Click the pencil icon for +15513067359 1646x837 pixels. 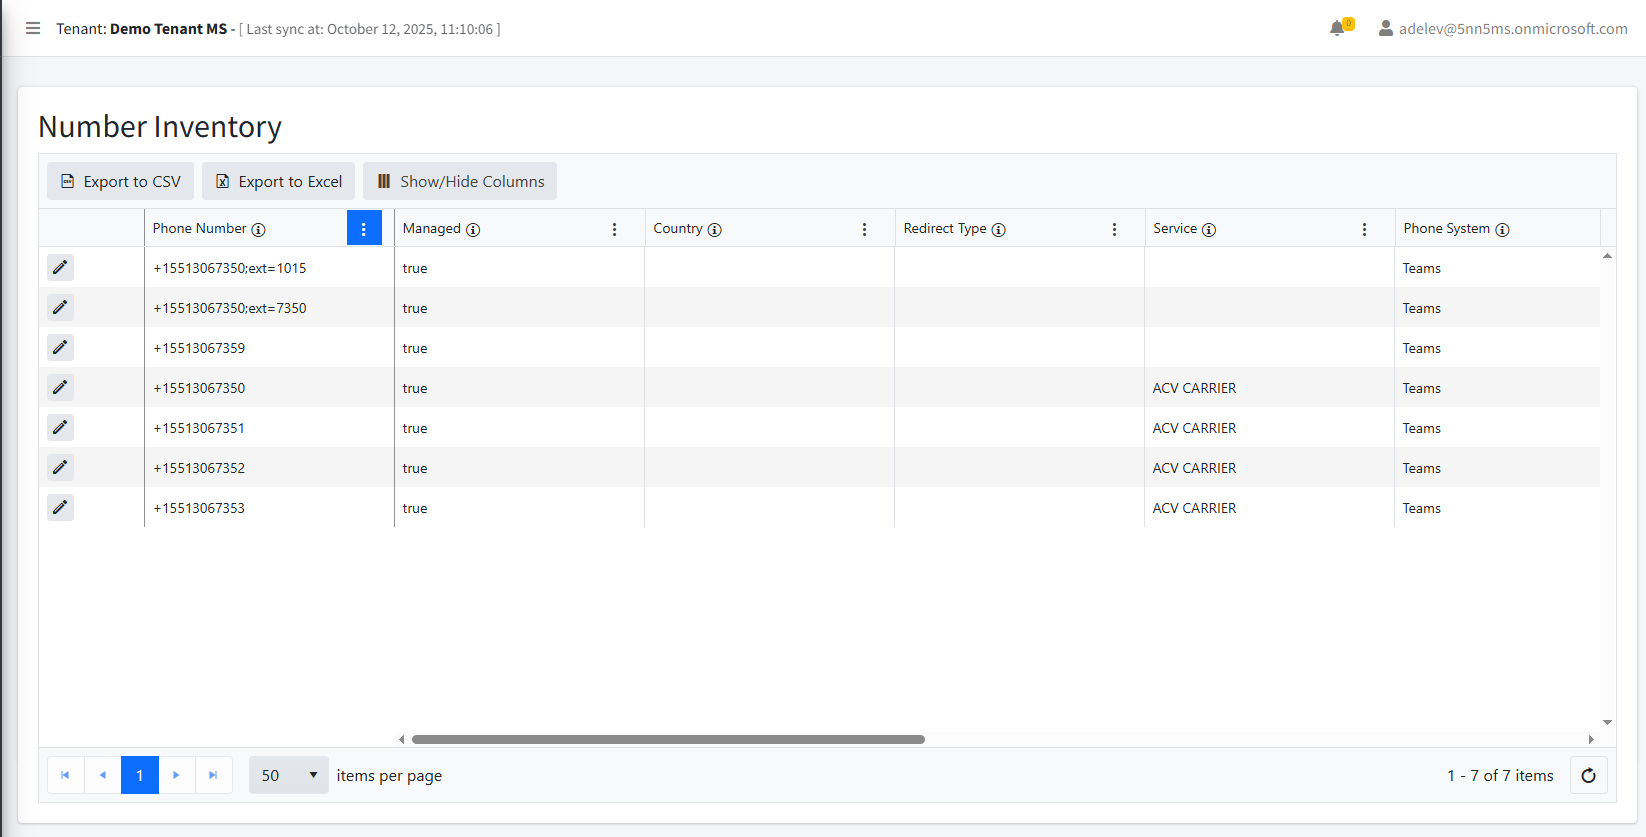[60, 348]
